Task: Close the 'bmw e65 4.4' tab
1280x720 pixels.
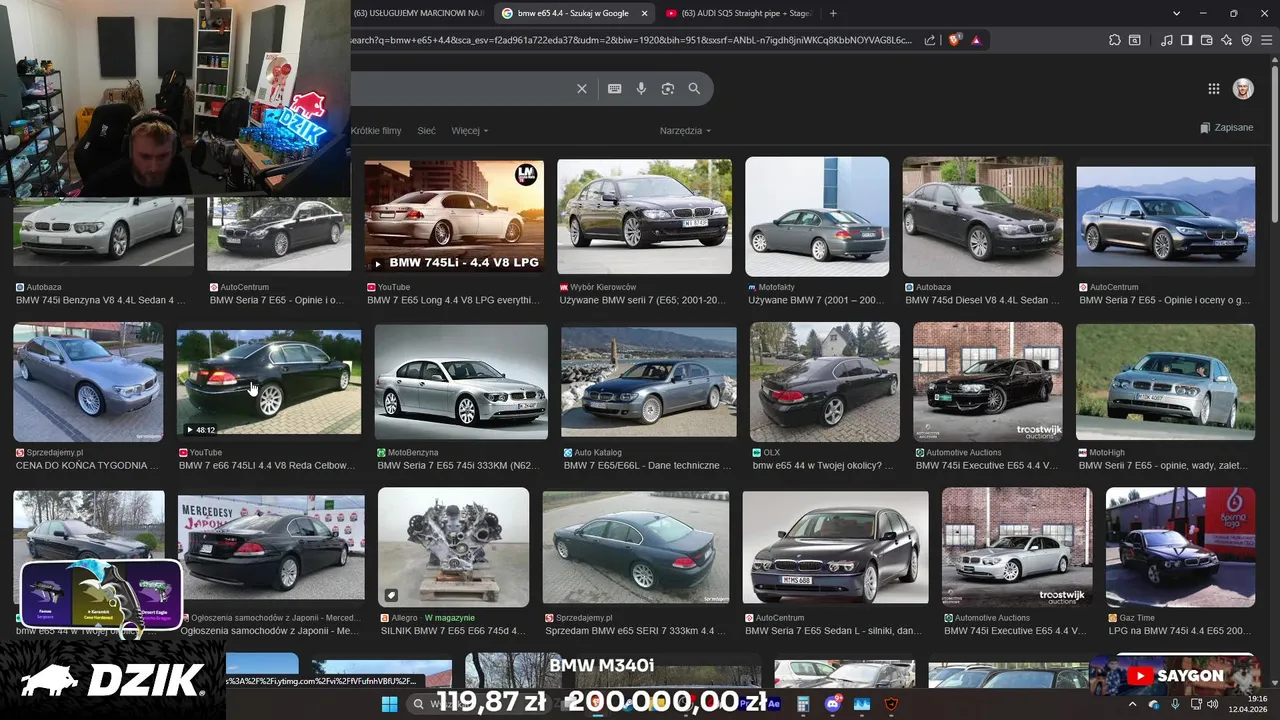Action: (644, 13)
